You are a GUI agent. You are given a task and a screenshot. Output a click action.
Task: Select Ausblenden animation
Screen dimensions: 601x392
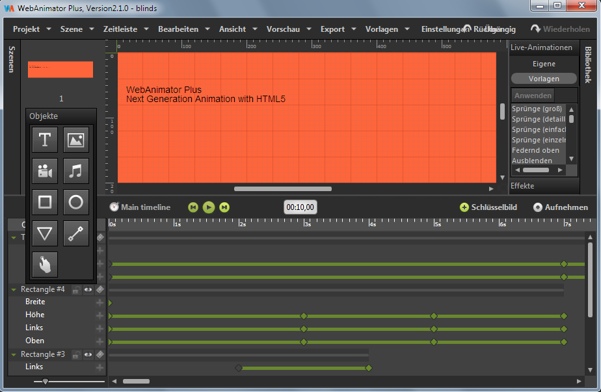[x=532, y=161]
